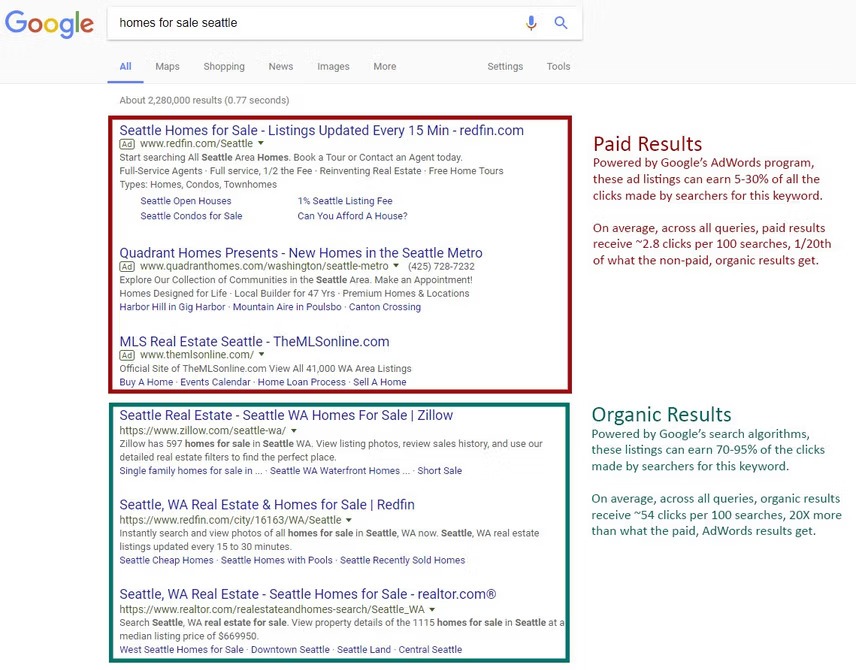Click the magnifying glass search icon
The width and height of the screenshot is (856, 670).
point(561,22)
